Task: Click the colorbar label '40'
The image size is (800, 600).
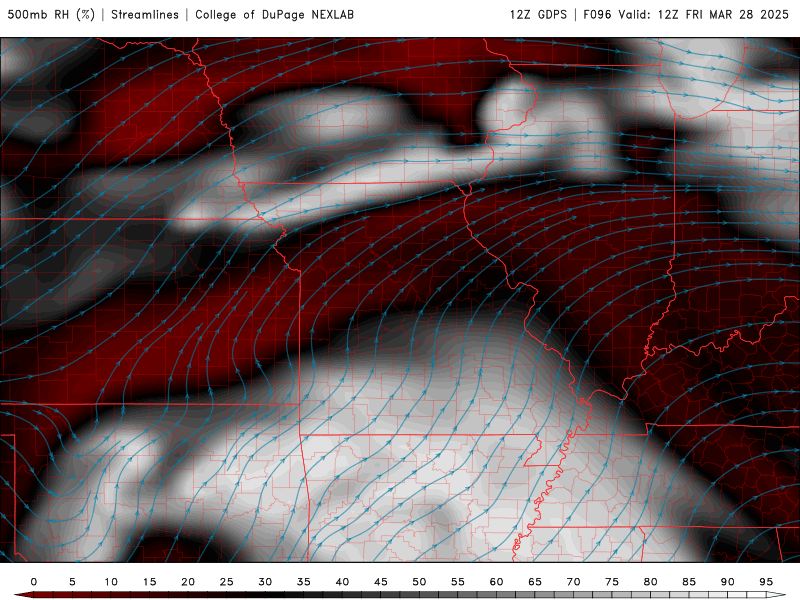Action: click(342, 582)
